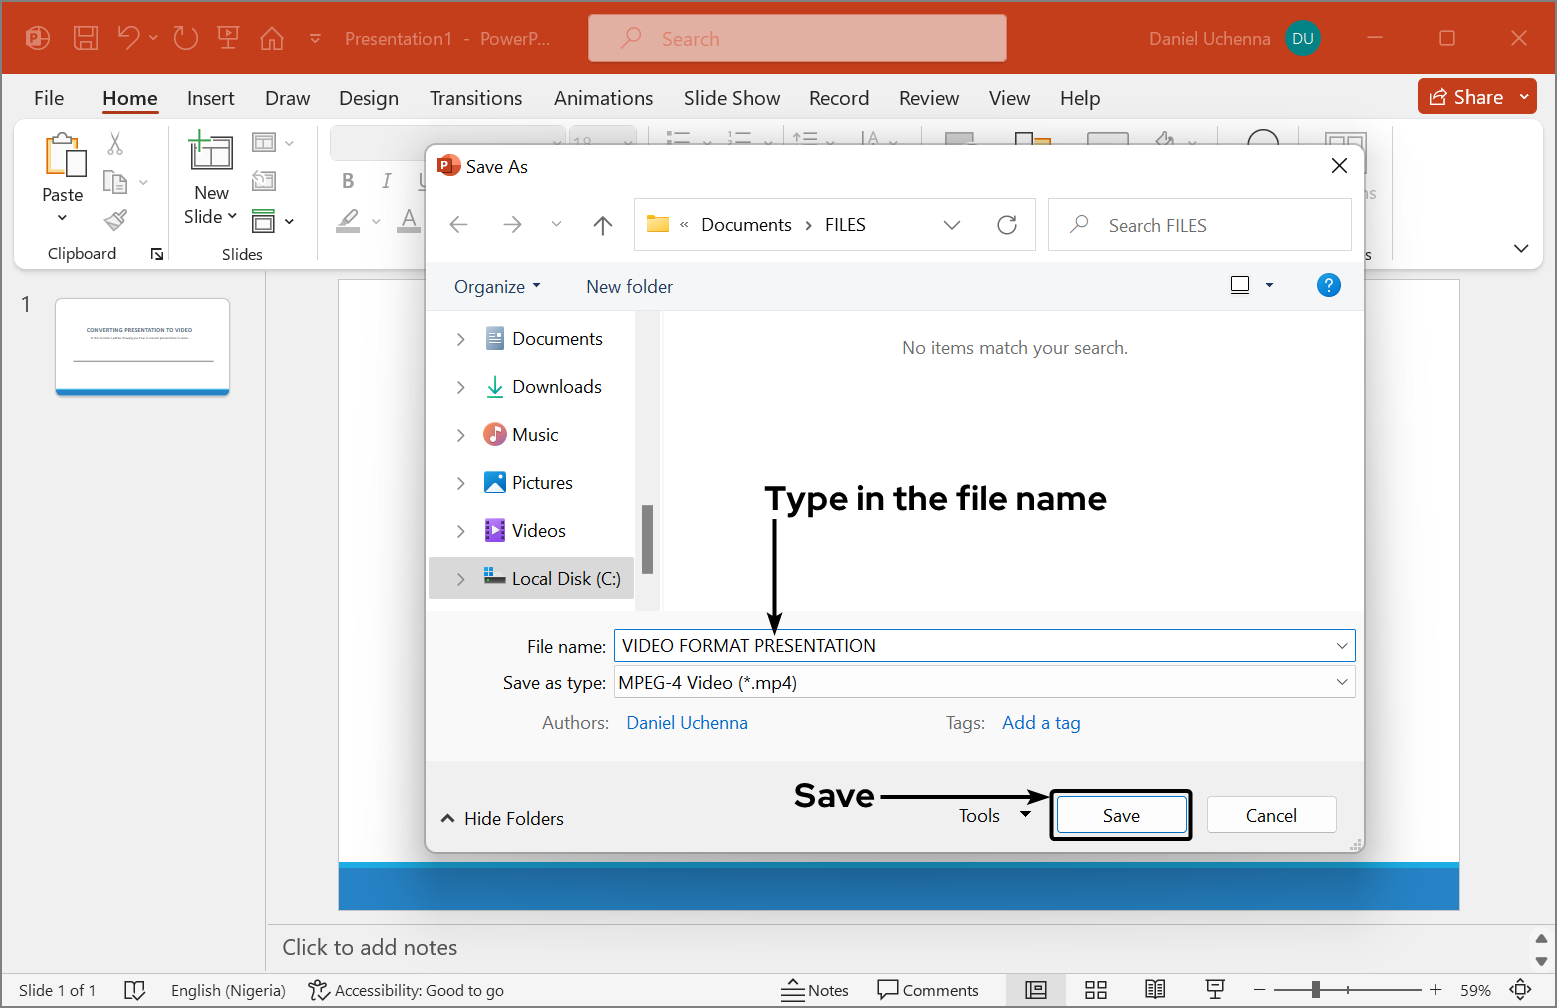Collapse Hide Folders section

click(x=501, y=818)
